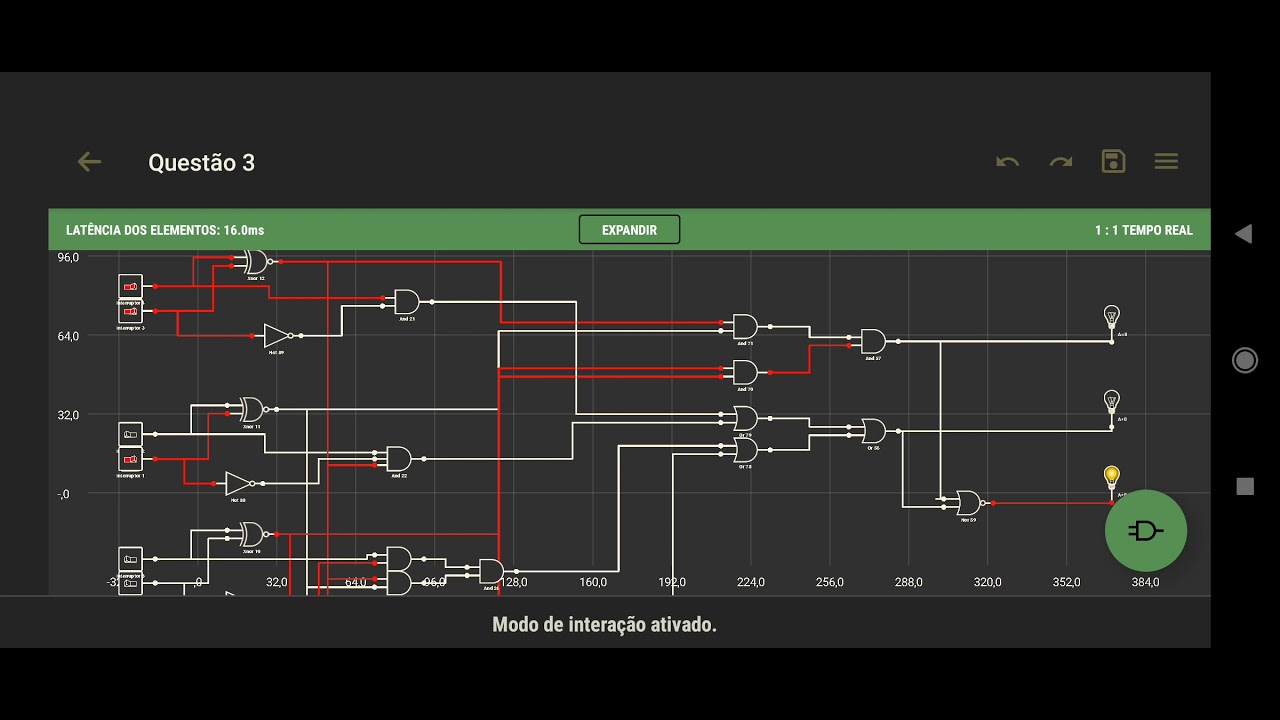This screenshot has width=1280, height=720.
Task: Select the And 71 gate
Action: coord(745,327)
